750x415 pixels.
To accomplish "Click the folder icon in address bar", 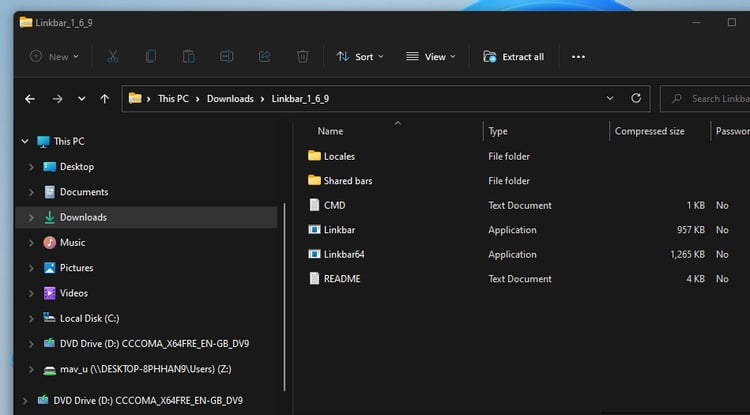I will [x=135, y=98].
